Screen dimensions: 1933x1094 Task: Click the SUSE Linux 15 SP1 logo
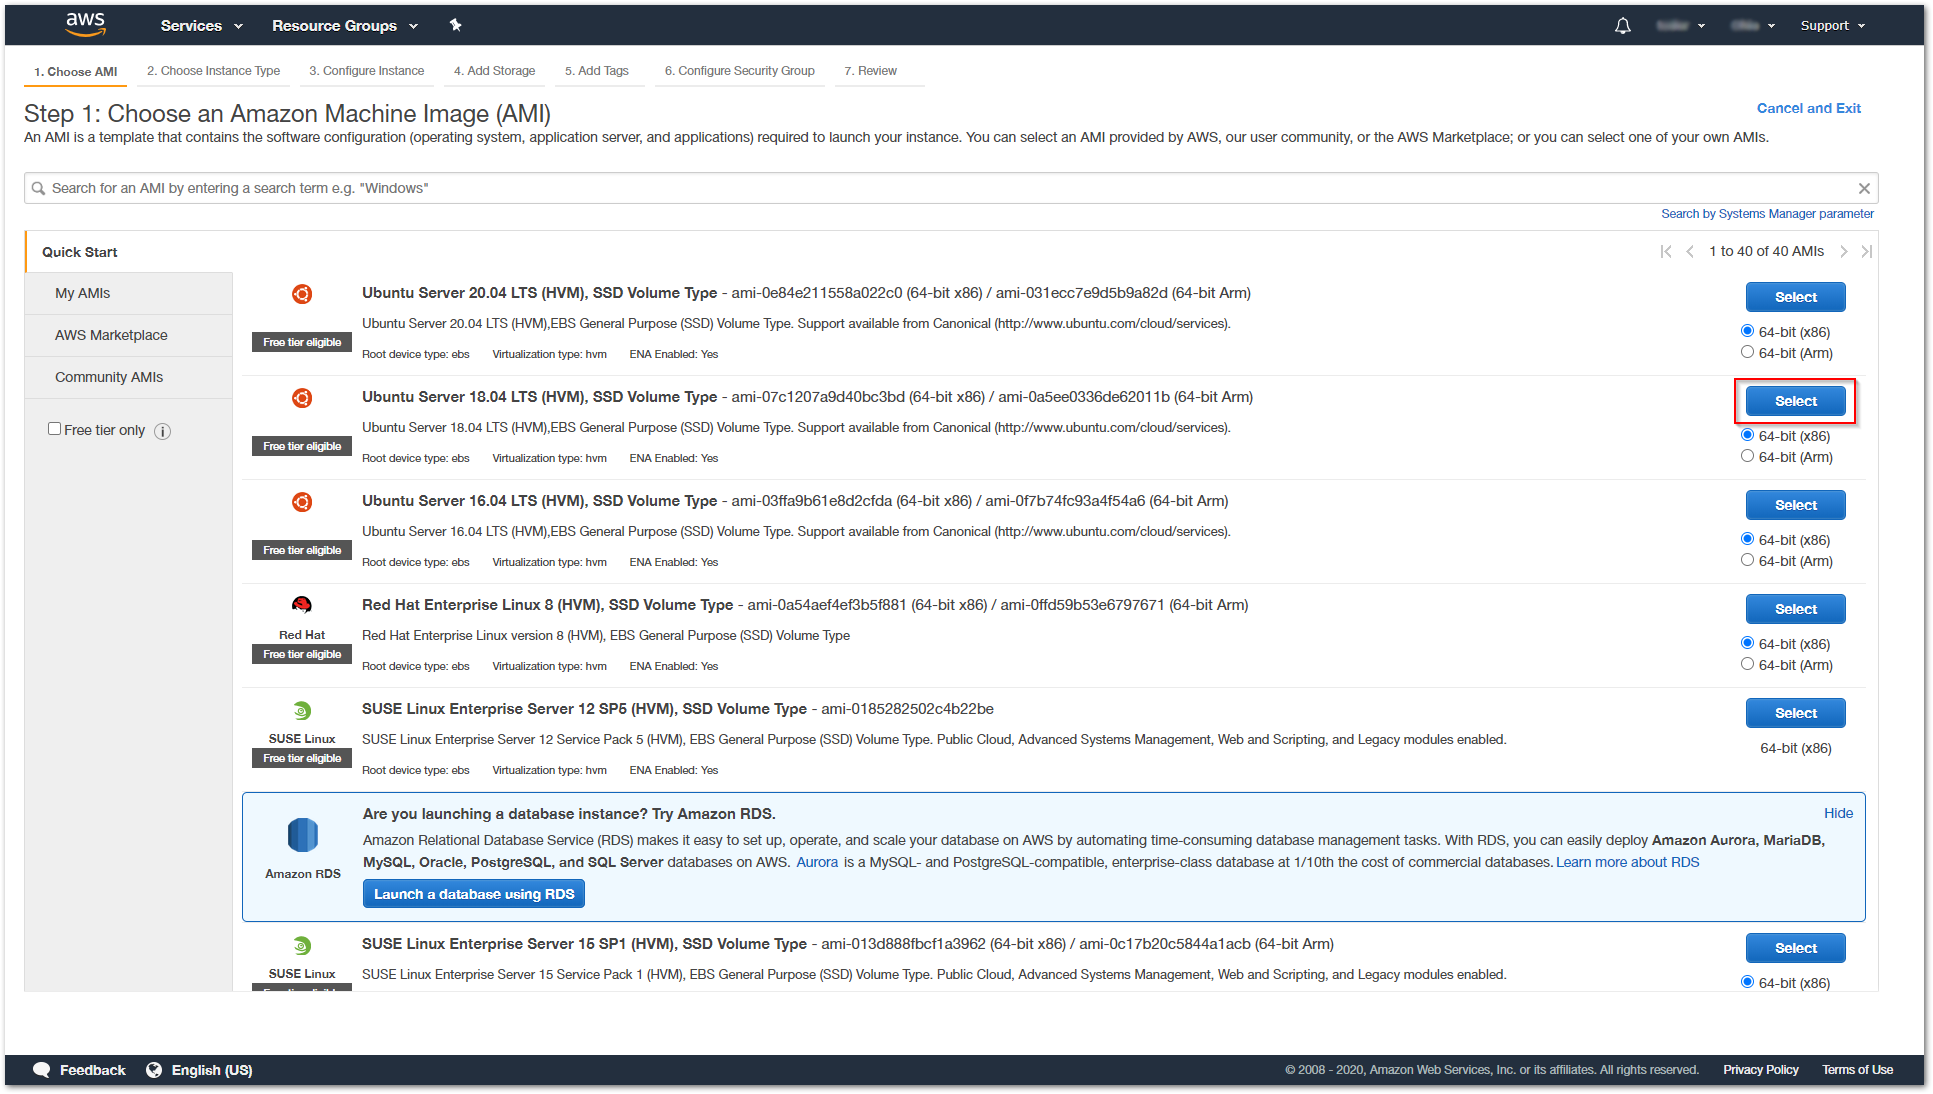(x=302, y=946)
